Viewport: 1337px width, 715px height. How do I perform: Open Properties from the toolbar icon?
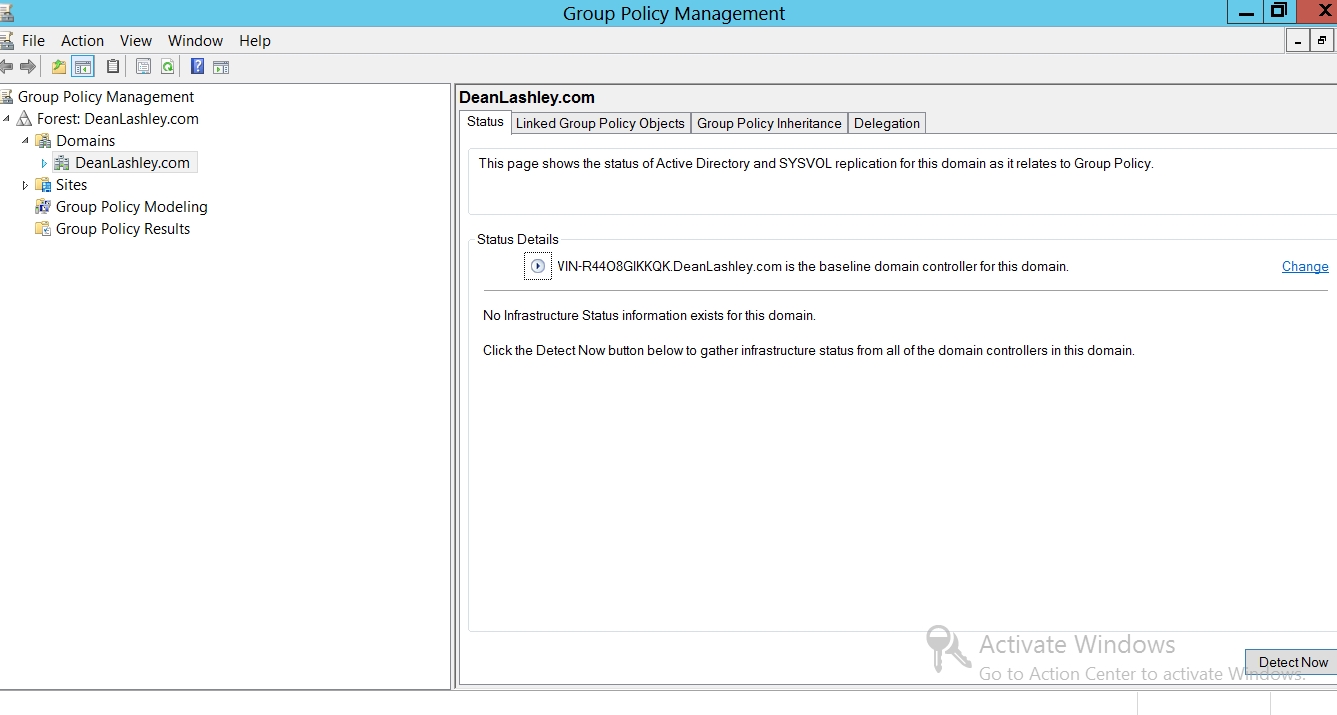(143, 67)
